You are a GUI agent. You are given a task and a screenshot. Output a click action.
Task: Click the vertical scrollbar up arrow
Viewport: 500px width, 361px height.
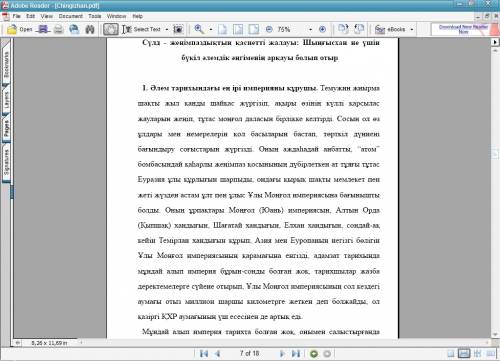coord(495,50)
